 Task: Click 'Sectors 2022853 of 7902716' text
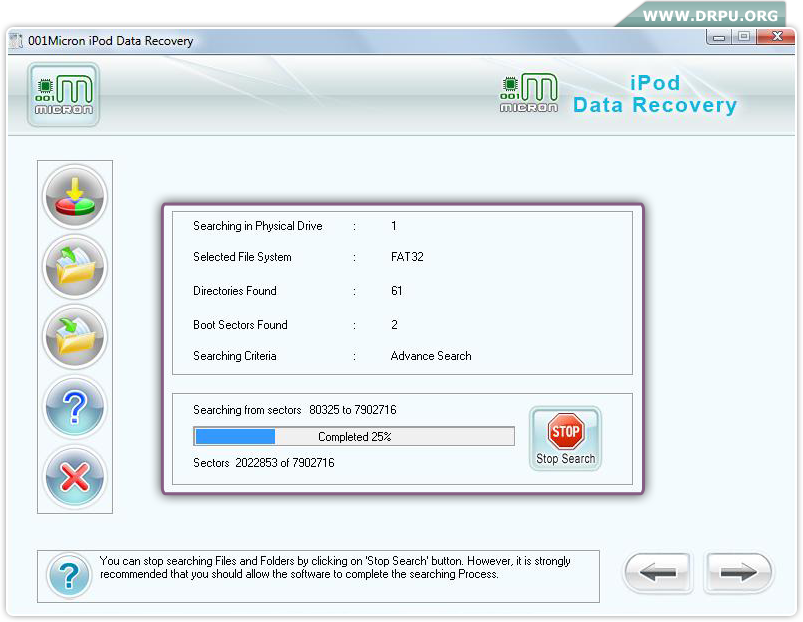[x=264, y=463]
